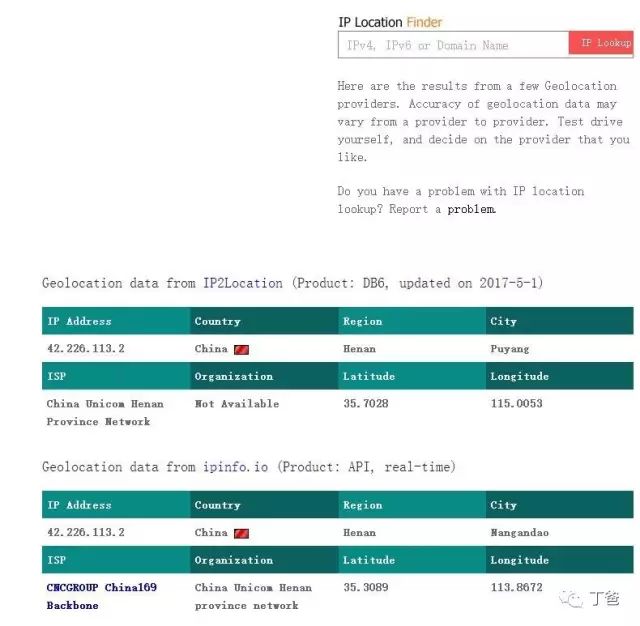Select Not Available organization value
Viewport: 640px width, 626px height.
237,404
